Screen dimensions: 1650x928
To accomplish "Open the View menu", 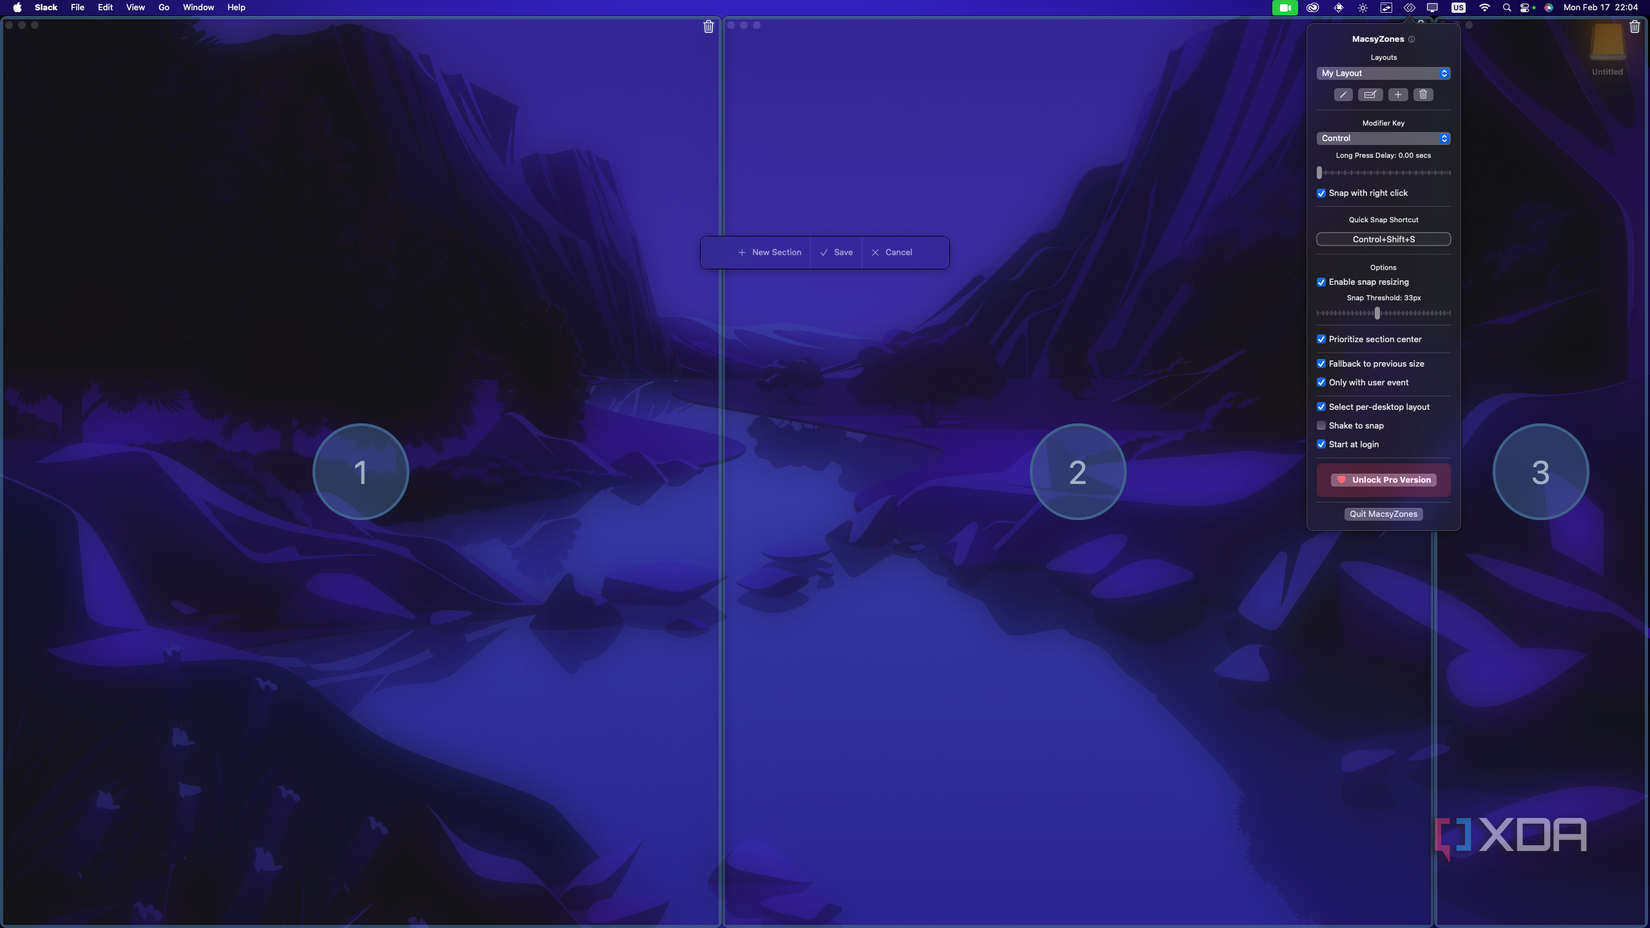I will click(x=135, y=7).
